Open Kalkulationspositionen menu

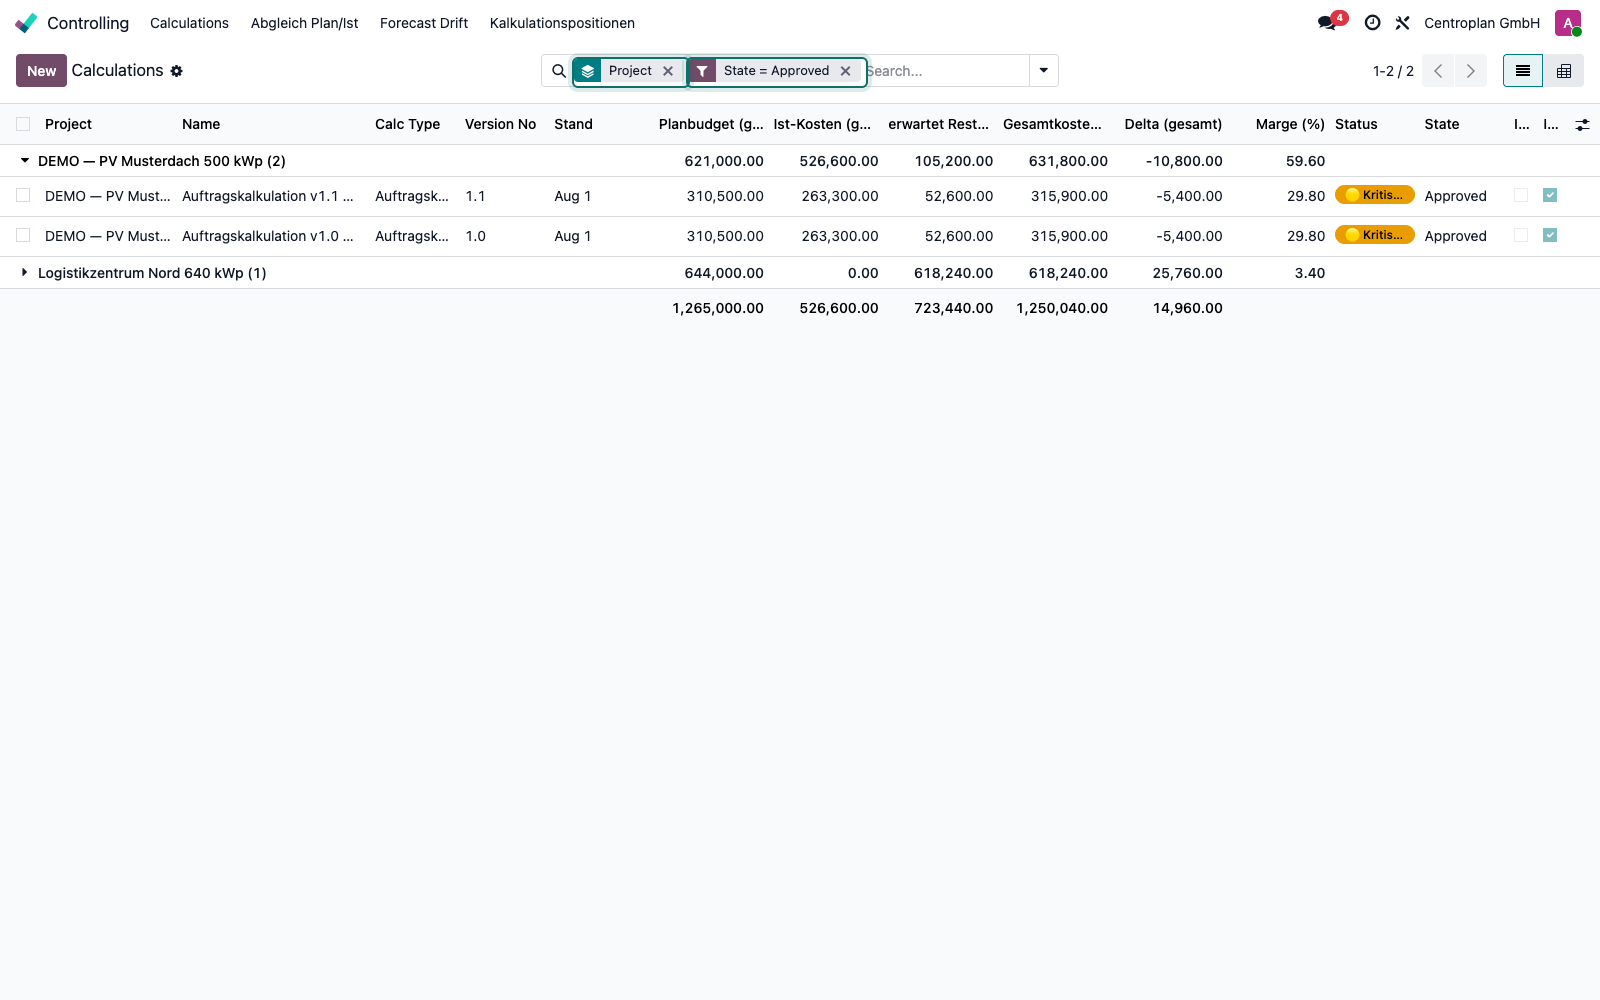click(562, 23)
